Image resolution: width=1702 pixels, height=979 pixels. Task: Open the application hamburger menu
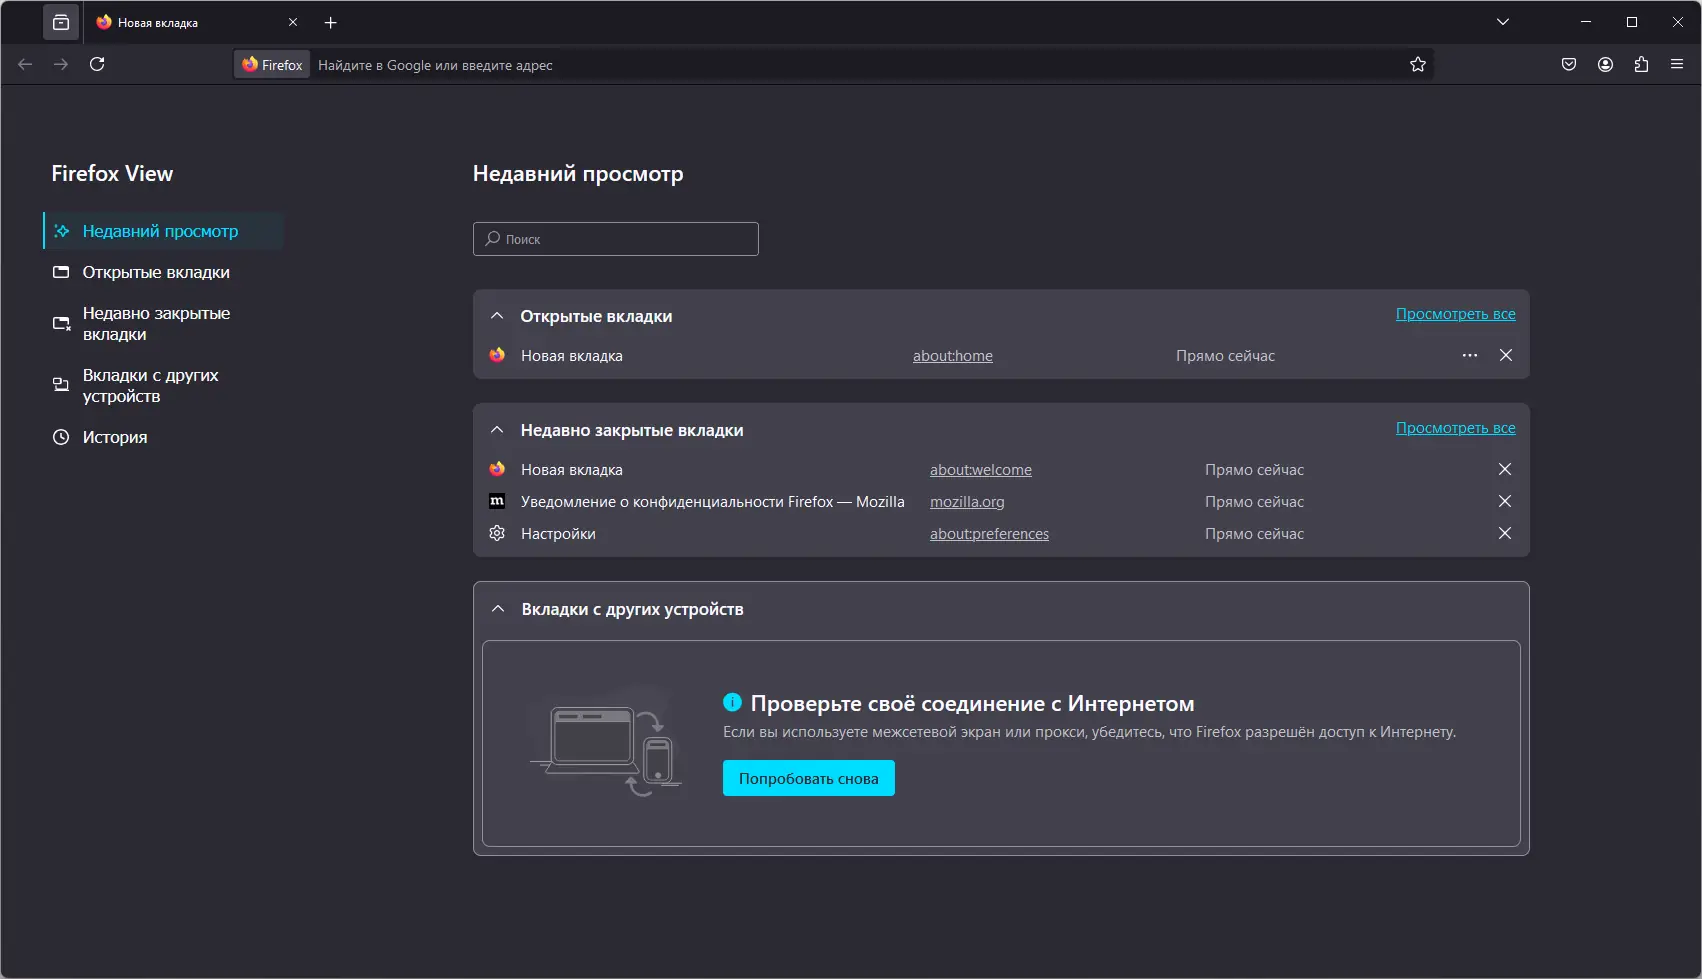1677,64
